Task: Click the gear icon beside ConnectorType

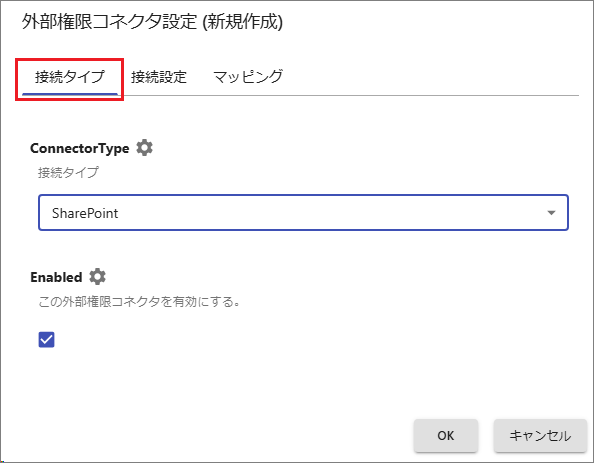Action: tap(144, 147)
